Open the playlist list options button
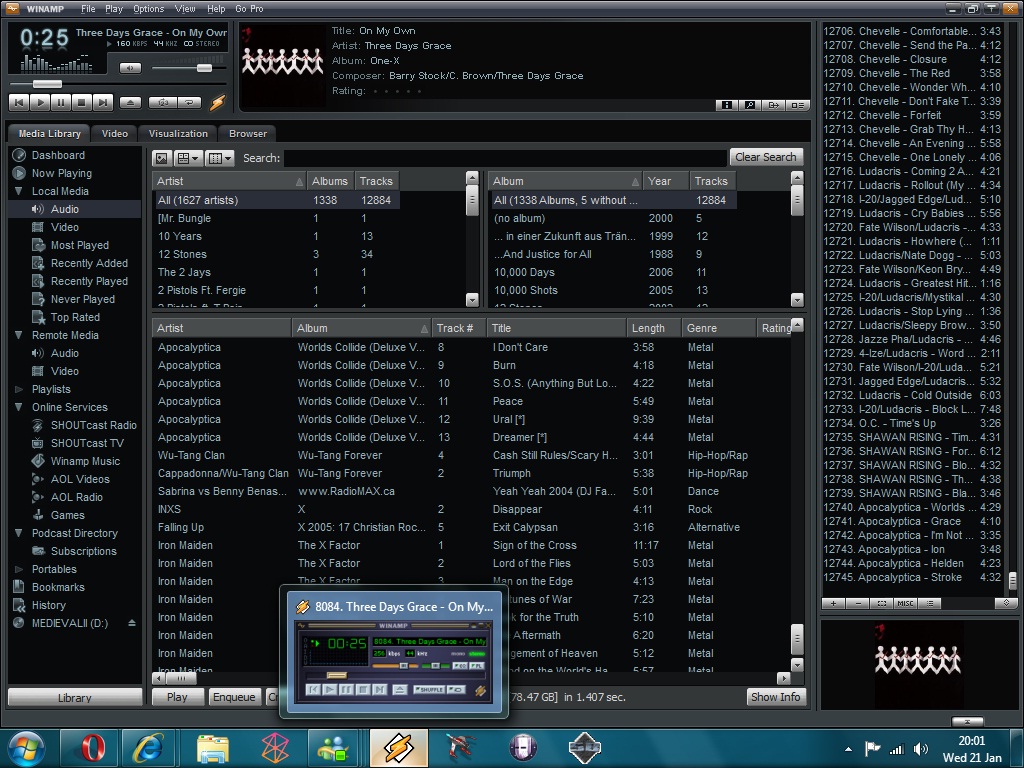This screenshot has height=768, width=1024. 930,603
